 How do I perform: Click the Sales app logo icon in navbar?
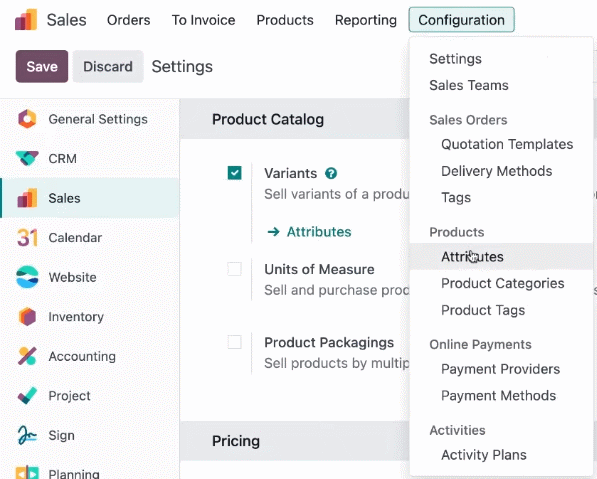[26, 19]
